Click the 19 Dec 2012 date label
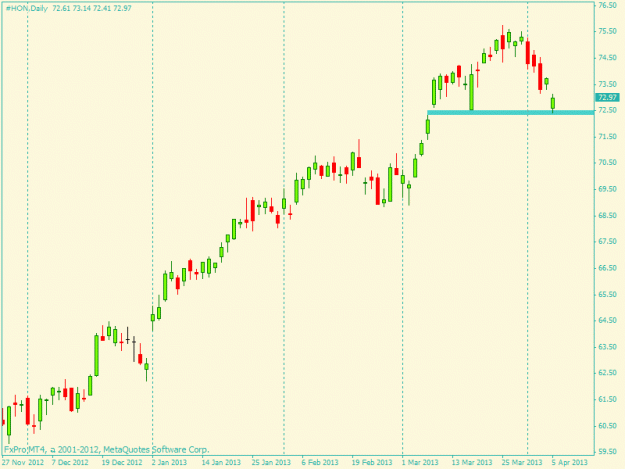 click(122, 462)
